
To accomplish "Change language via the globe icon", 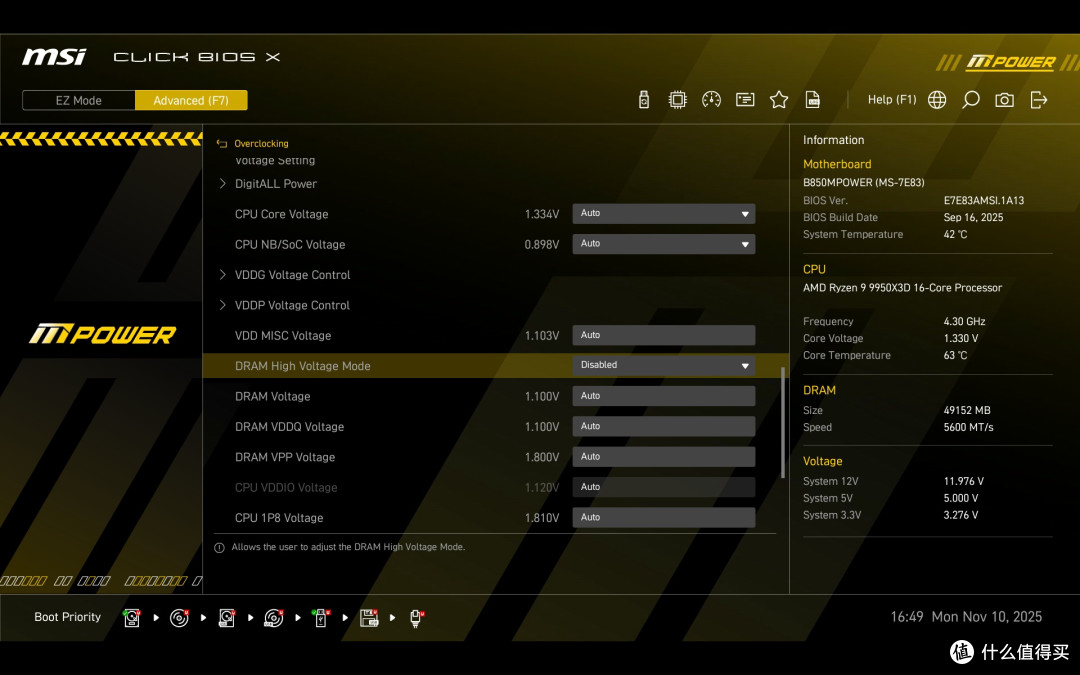I will tap(937, 100).
